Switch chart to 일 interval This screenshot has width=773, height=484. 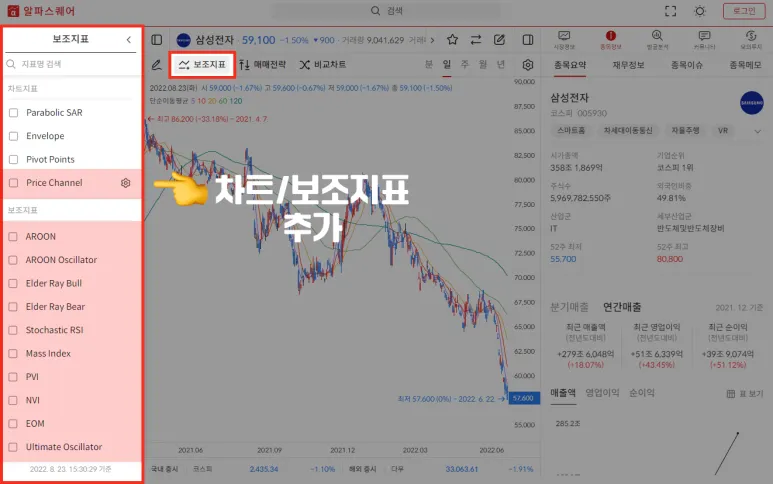[x=447, y=64]
